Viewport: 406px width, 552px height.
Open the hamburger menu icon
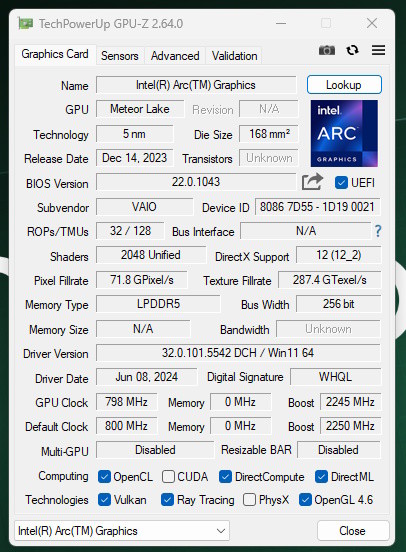coord(379,50)
